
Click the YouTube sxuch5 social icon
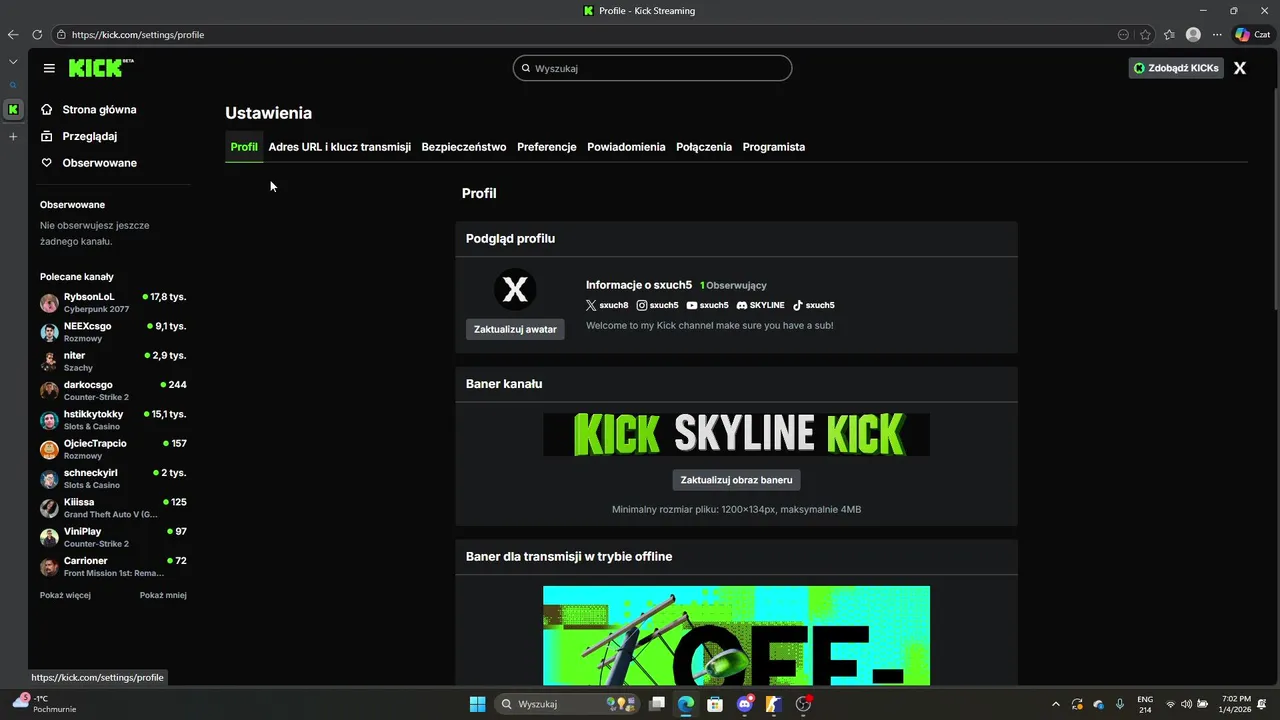click(x=692, y=305)
